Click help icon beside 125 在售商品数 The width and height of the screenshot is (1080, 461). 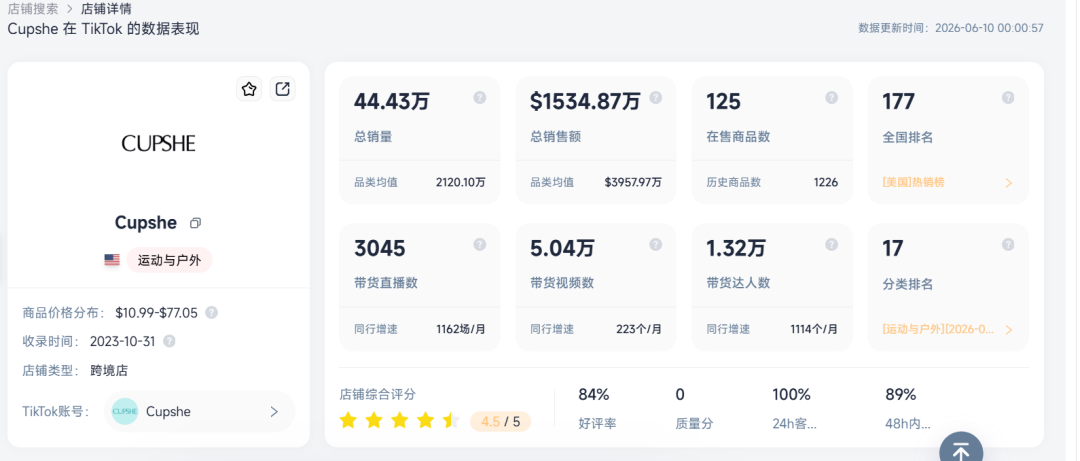(831, 98)
